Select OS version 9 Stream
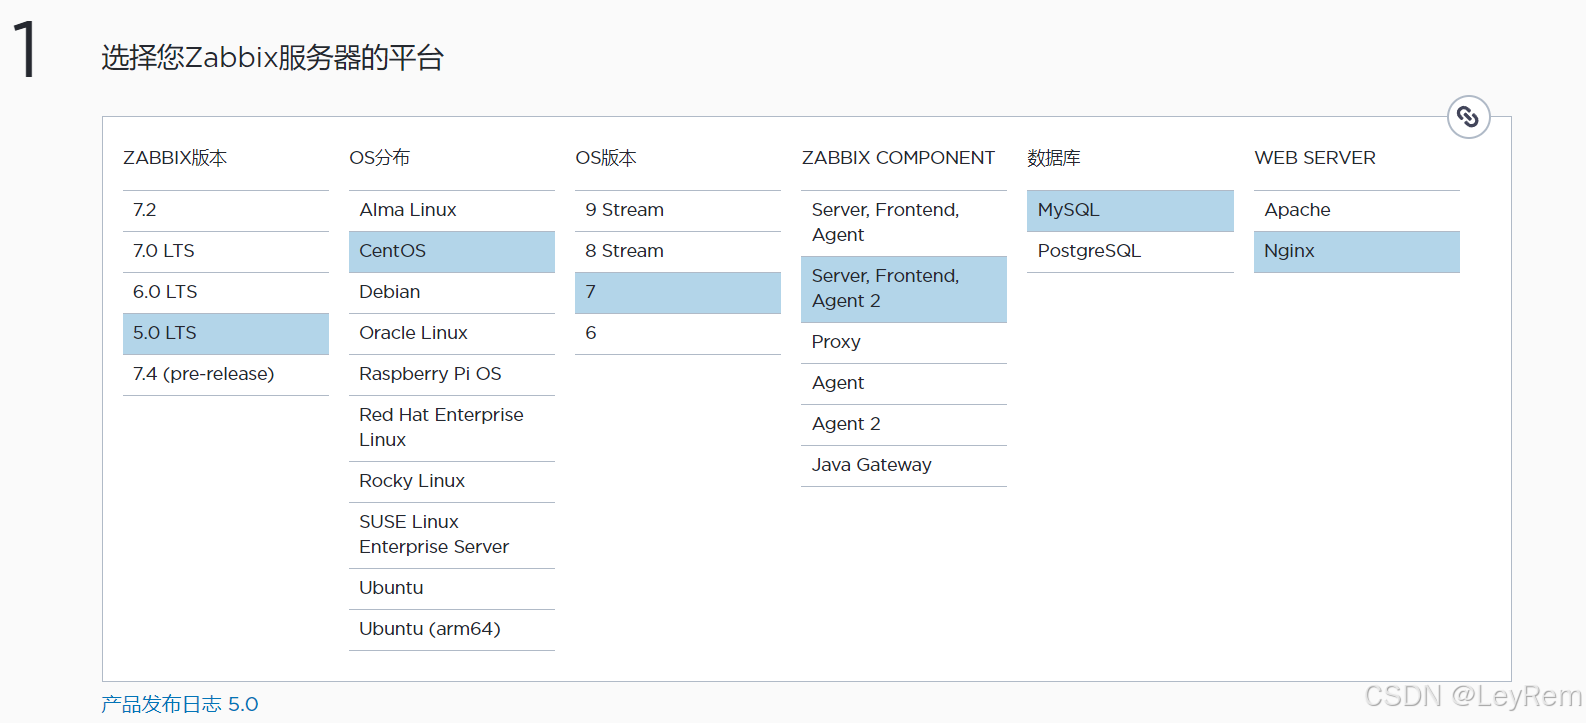Viewport: 1586px width, 723px height. pos(677,210)
